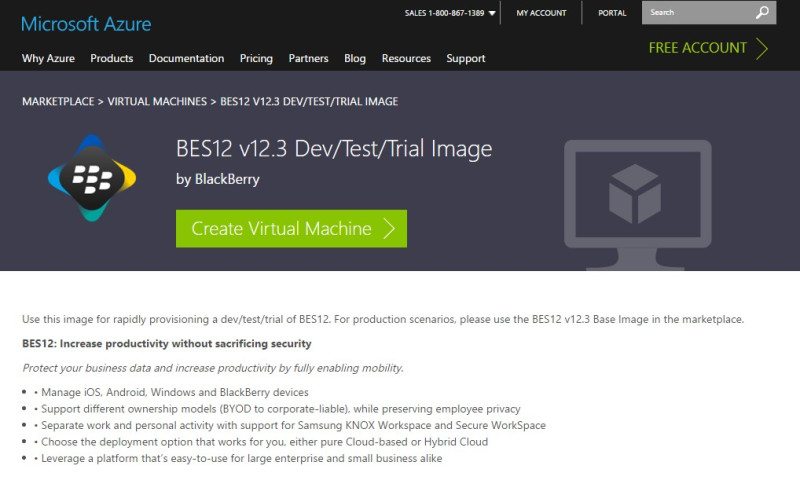Click the 'Use this image for rapidly provisioning' sentence
The width and height of the screenshot is (800, 484).
[383, 319]
